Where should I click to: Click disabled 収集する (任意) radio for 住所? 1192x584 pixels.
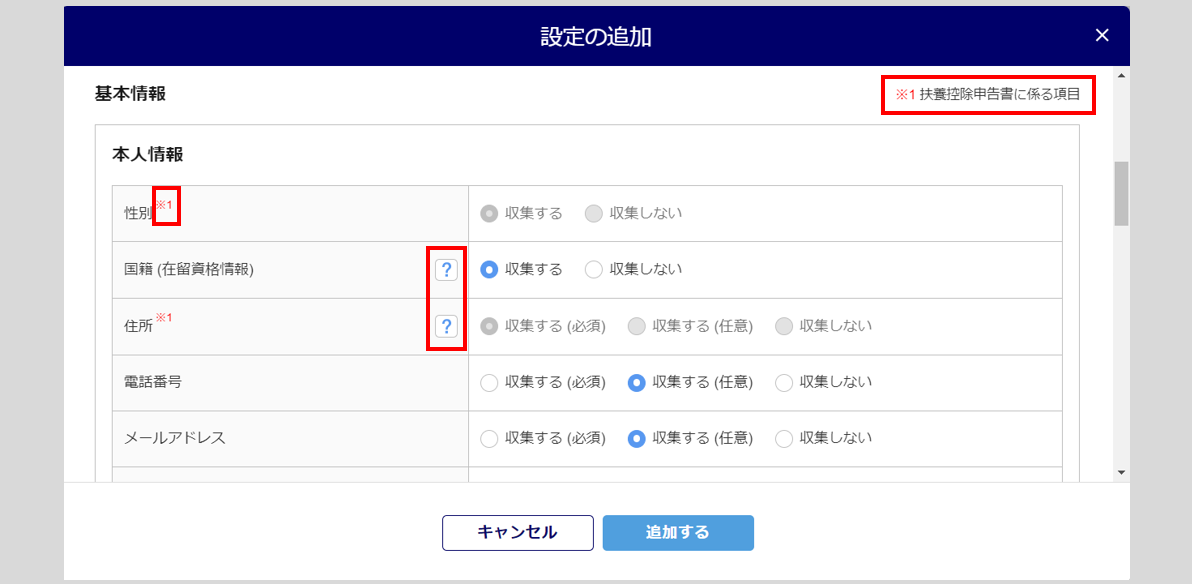click(x=637, y=326)
